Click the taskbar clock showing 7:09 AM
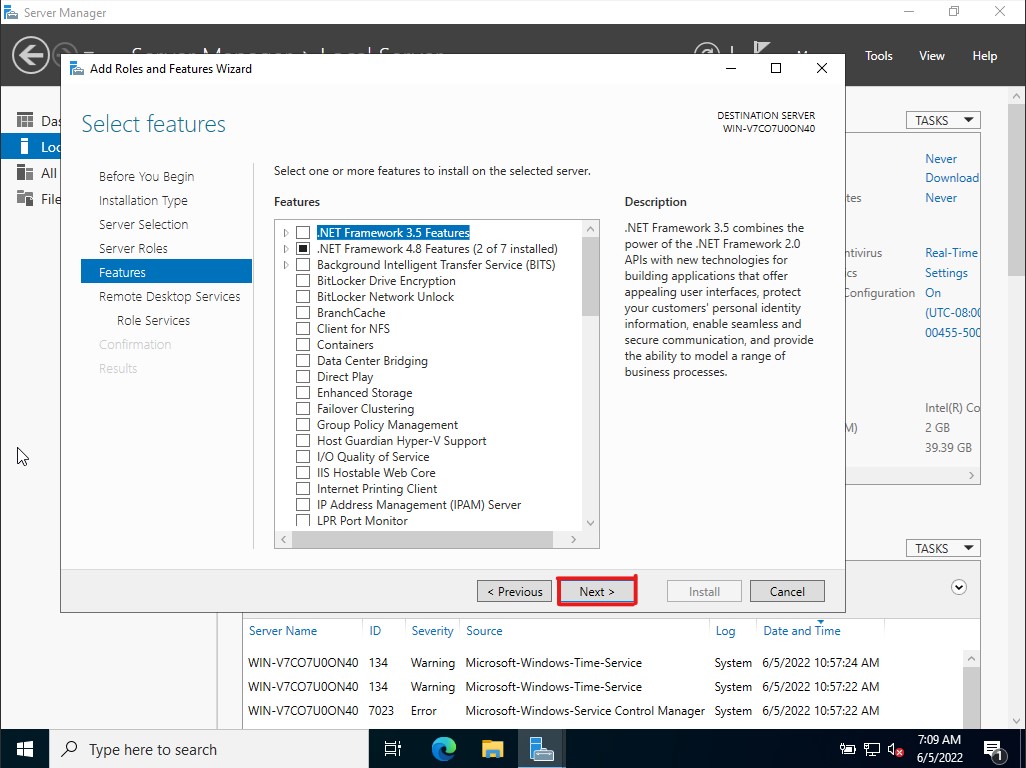The height and width of the screenshot is (768, 1026). coord(939,749)
